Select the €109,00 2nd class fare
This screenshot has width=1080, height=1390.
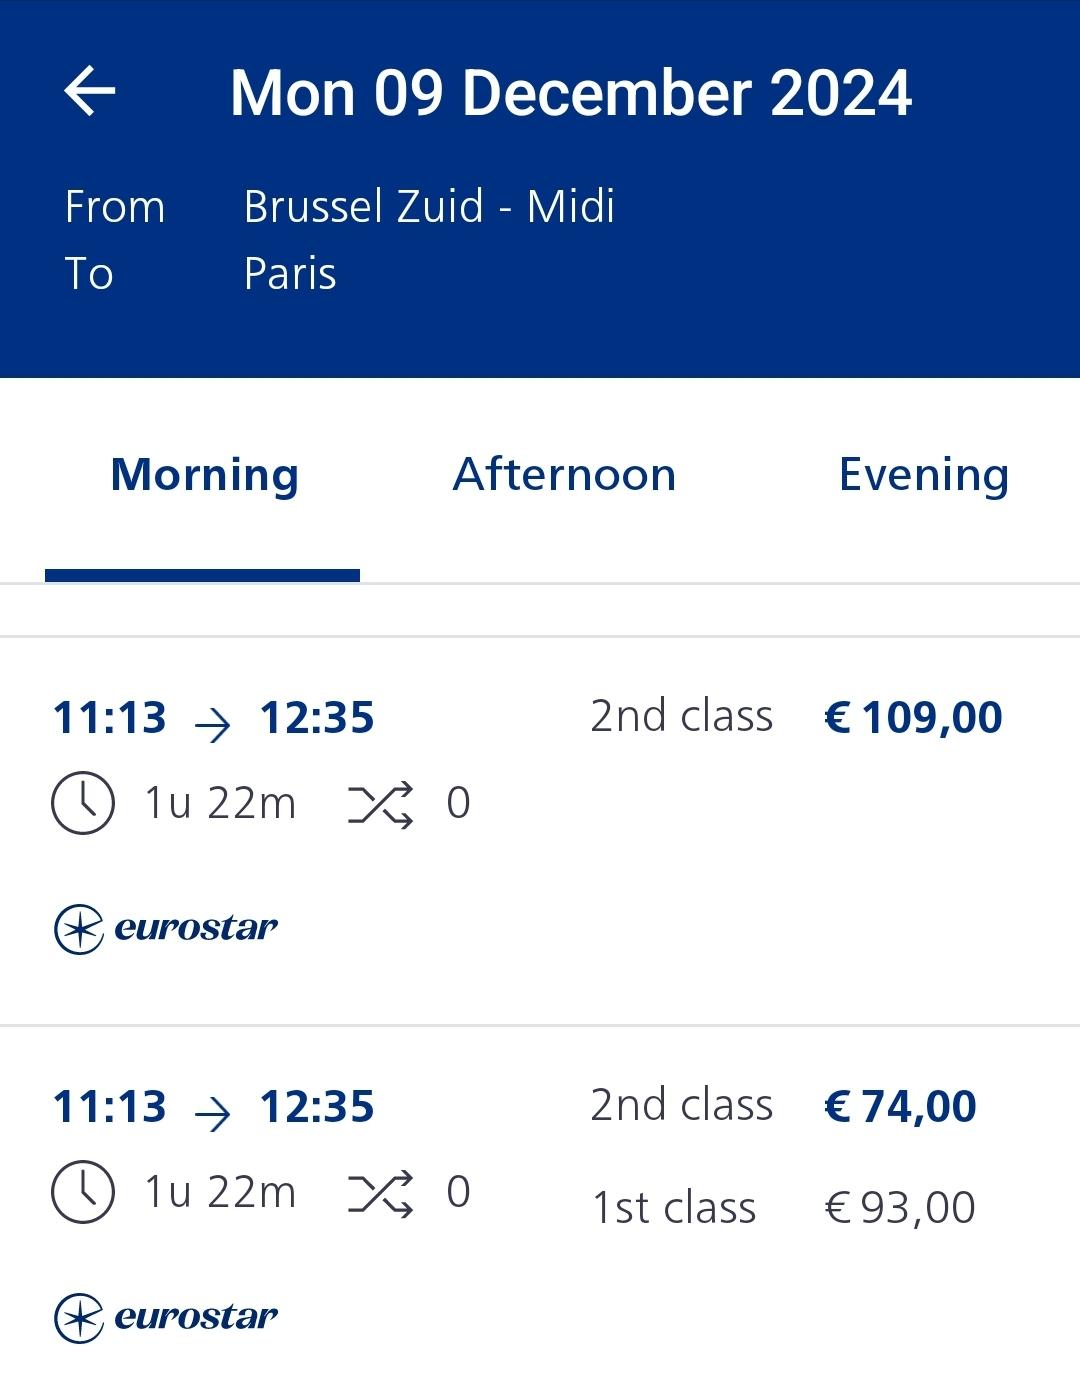(x=912, y=718)
